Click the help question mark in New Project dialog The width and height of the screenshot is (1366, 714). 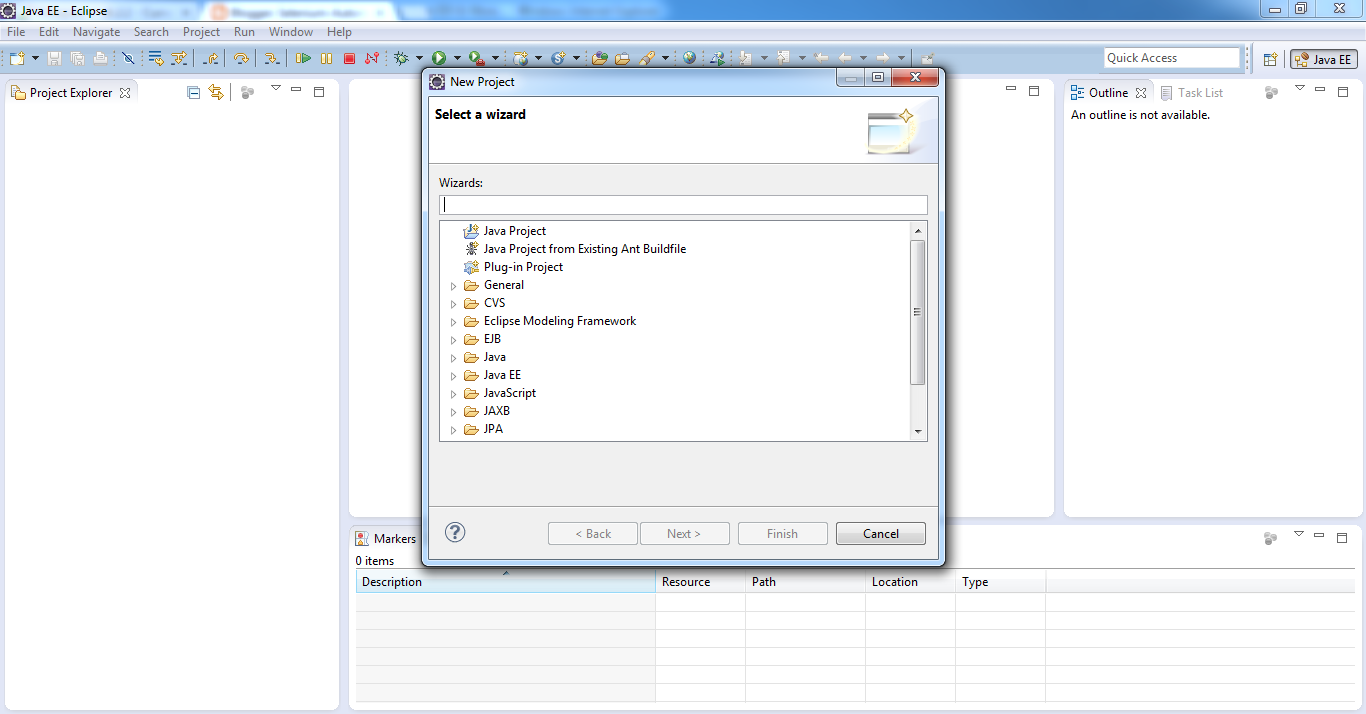(x=455, y=532)
